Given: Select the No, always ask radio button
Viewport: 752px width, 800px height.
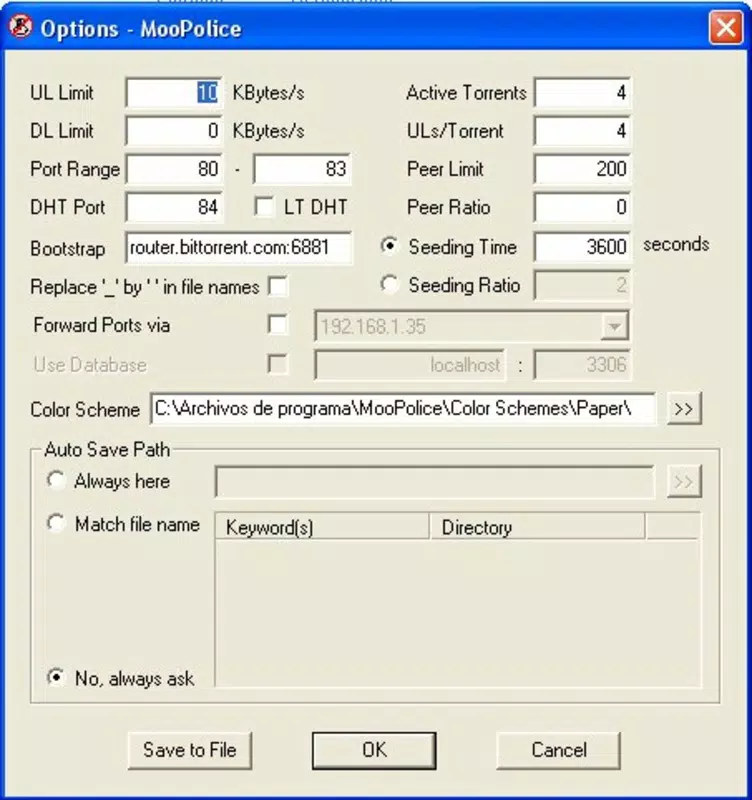Looking at the screenshot, I should tap(56, 678).
